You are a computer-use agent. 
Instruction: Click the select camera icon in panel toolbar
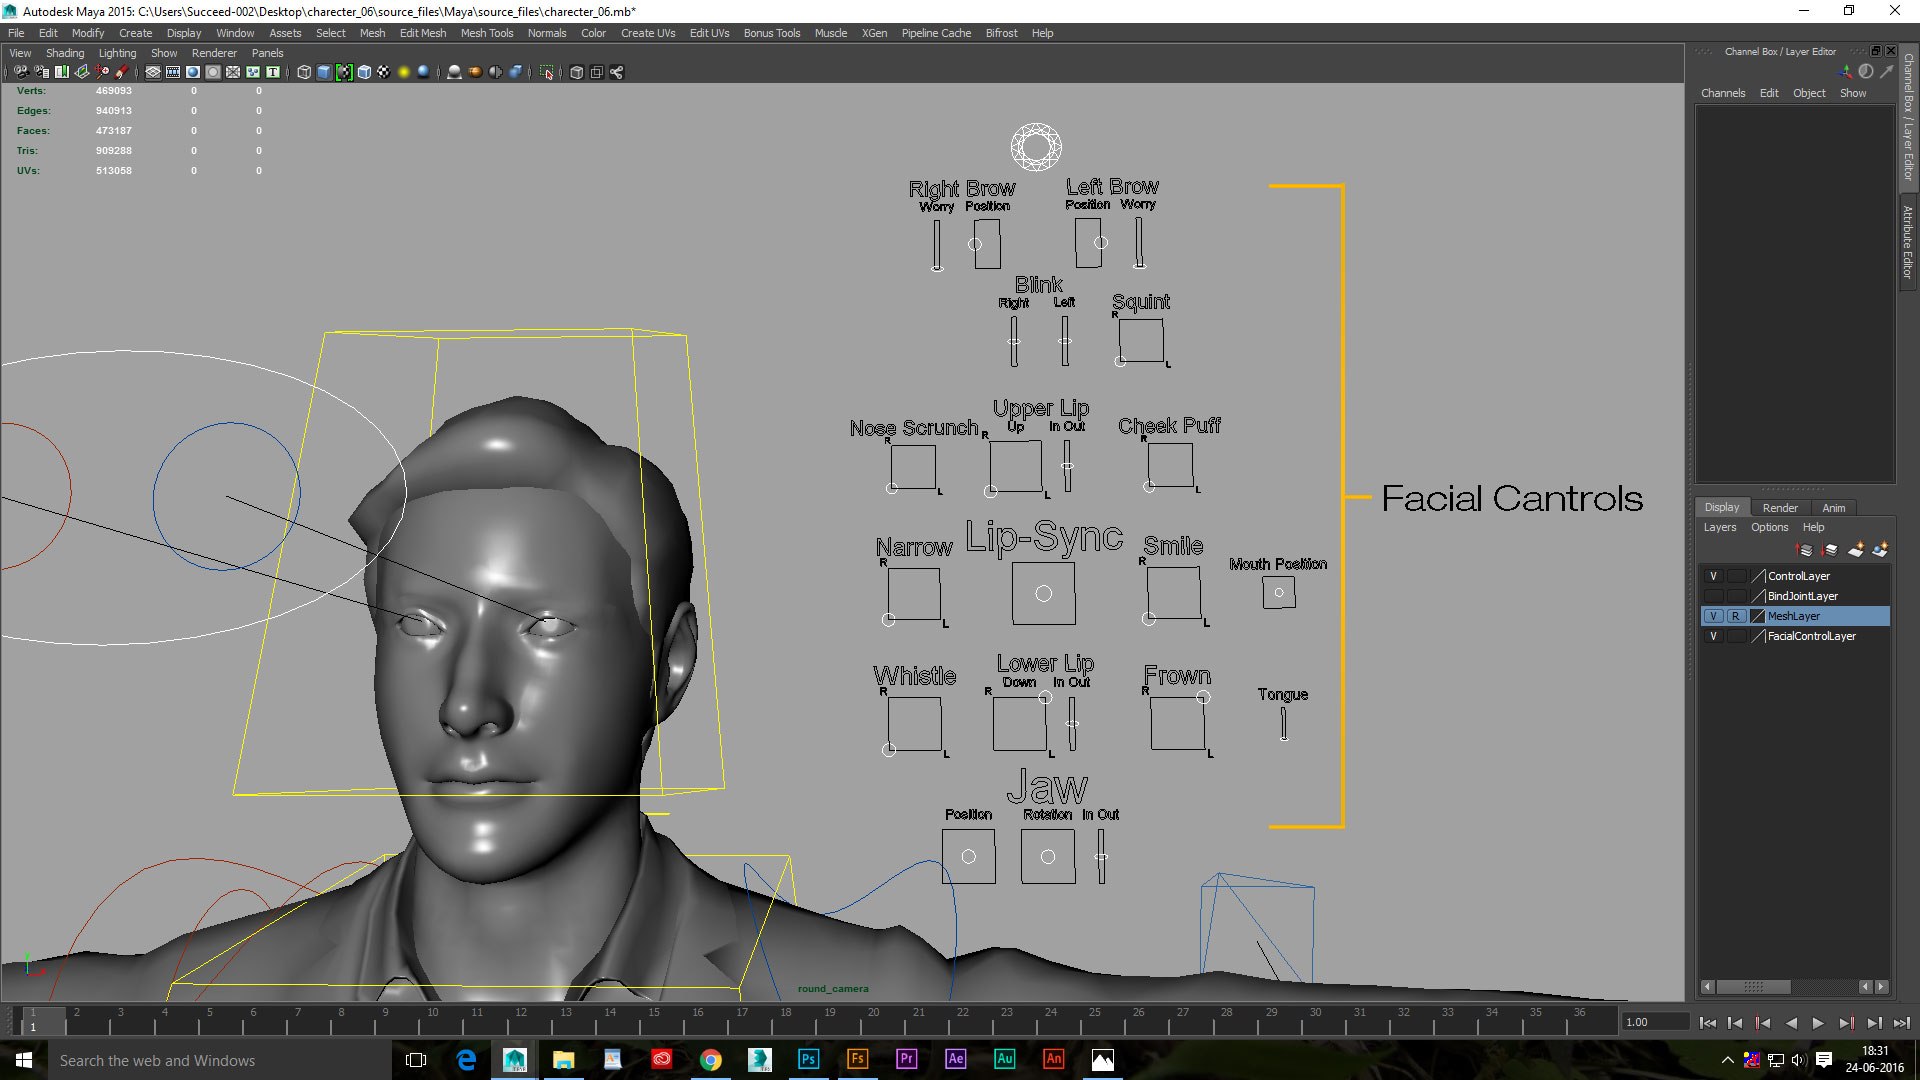tap(21, 72)
